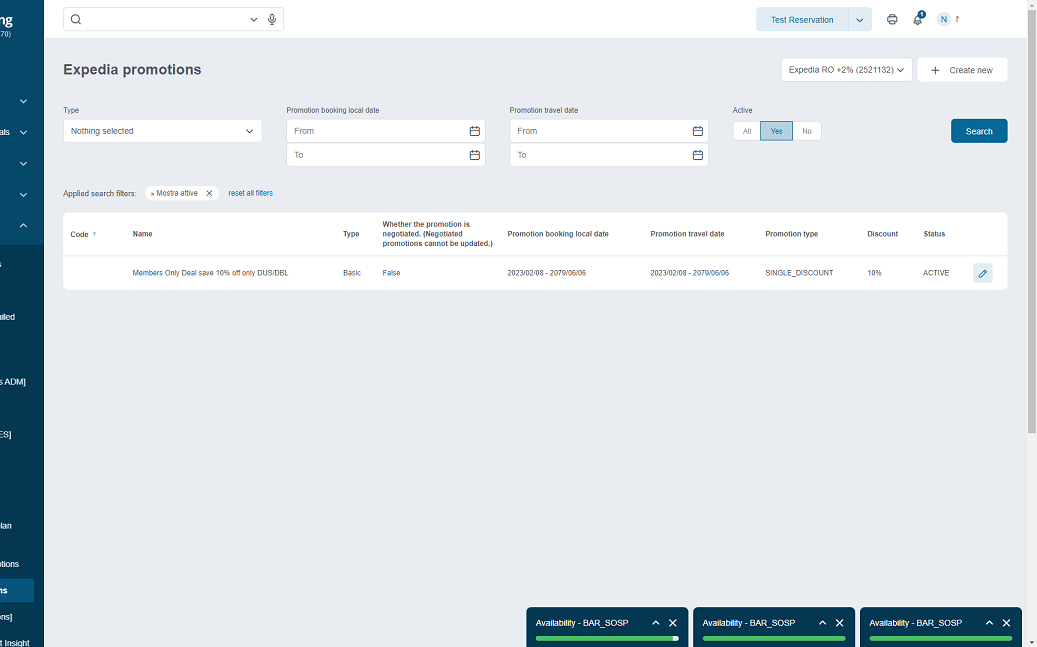Click the reset all filters link
This screenshot has width=1037, height=647.
point(251,193)
